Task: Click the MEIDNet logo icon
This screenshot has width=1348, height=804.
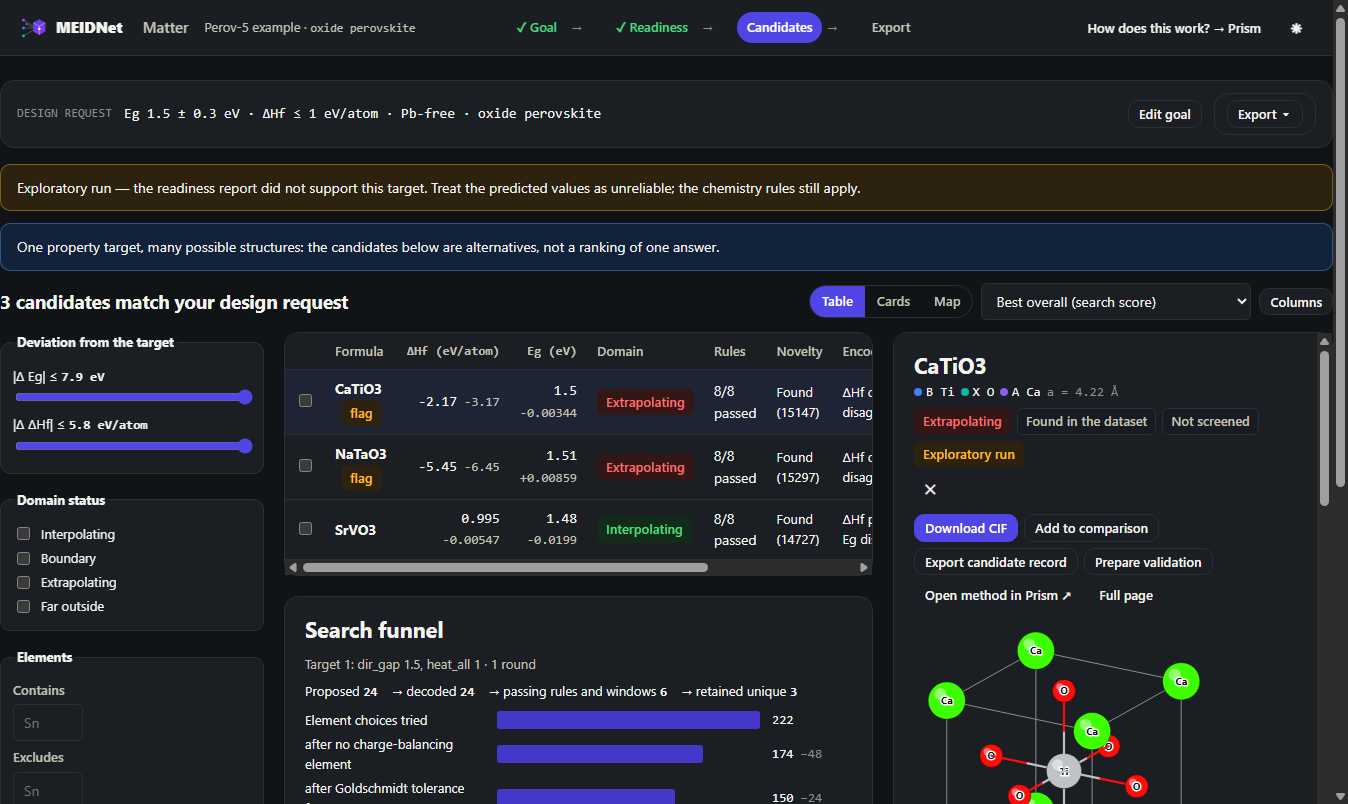Action: coord(34,28)
